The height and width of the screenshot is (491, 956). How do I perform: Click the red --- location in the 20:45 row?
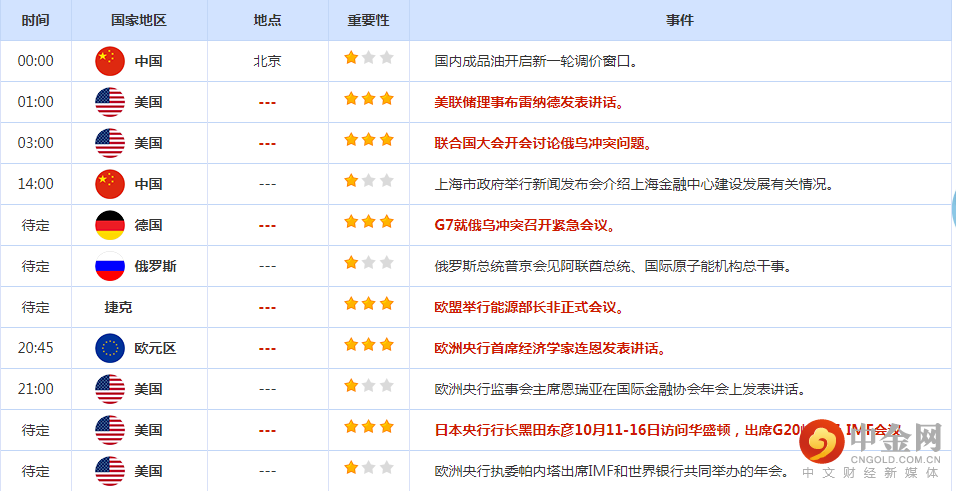click(x=267, y=349)
